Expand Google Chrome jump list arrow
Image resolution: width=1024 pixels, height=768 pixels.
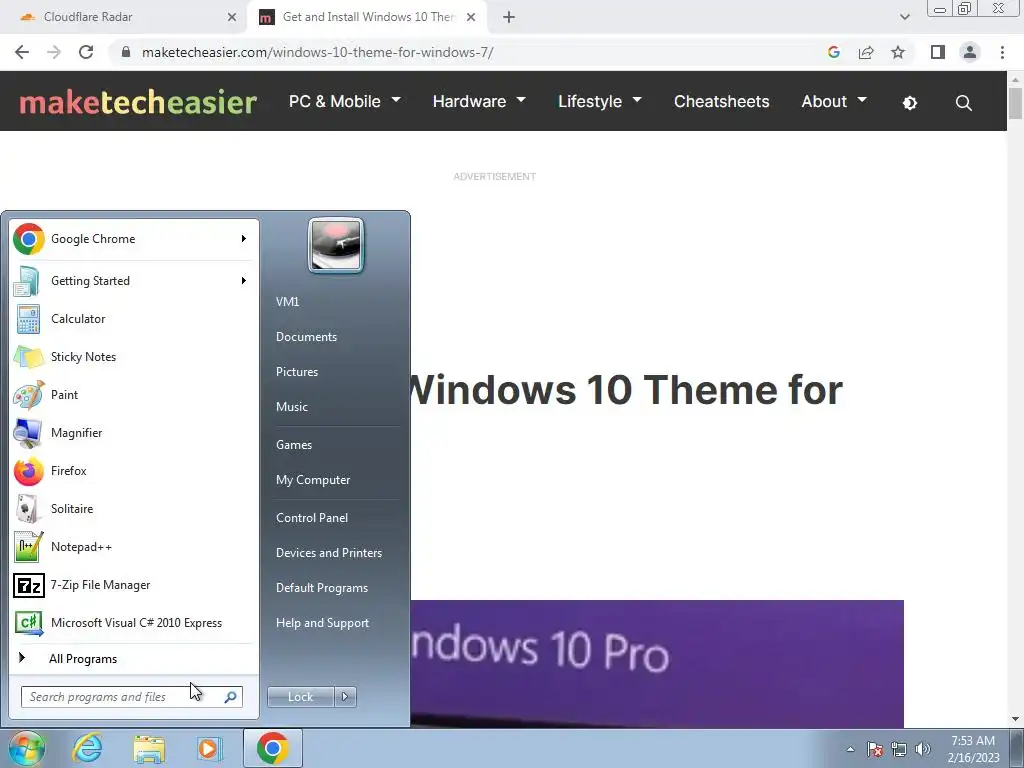click(244, 239)
